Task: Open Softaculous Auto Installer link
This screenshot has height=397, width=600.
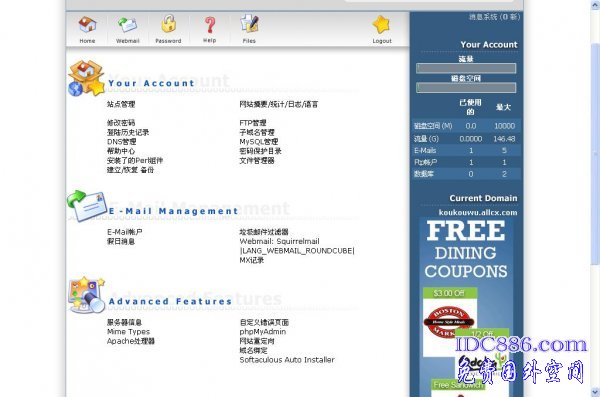Action: (x=287, y=360)
